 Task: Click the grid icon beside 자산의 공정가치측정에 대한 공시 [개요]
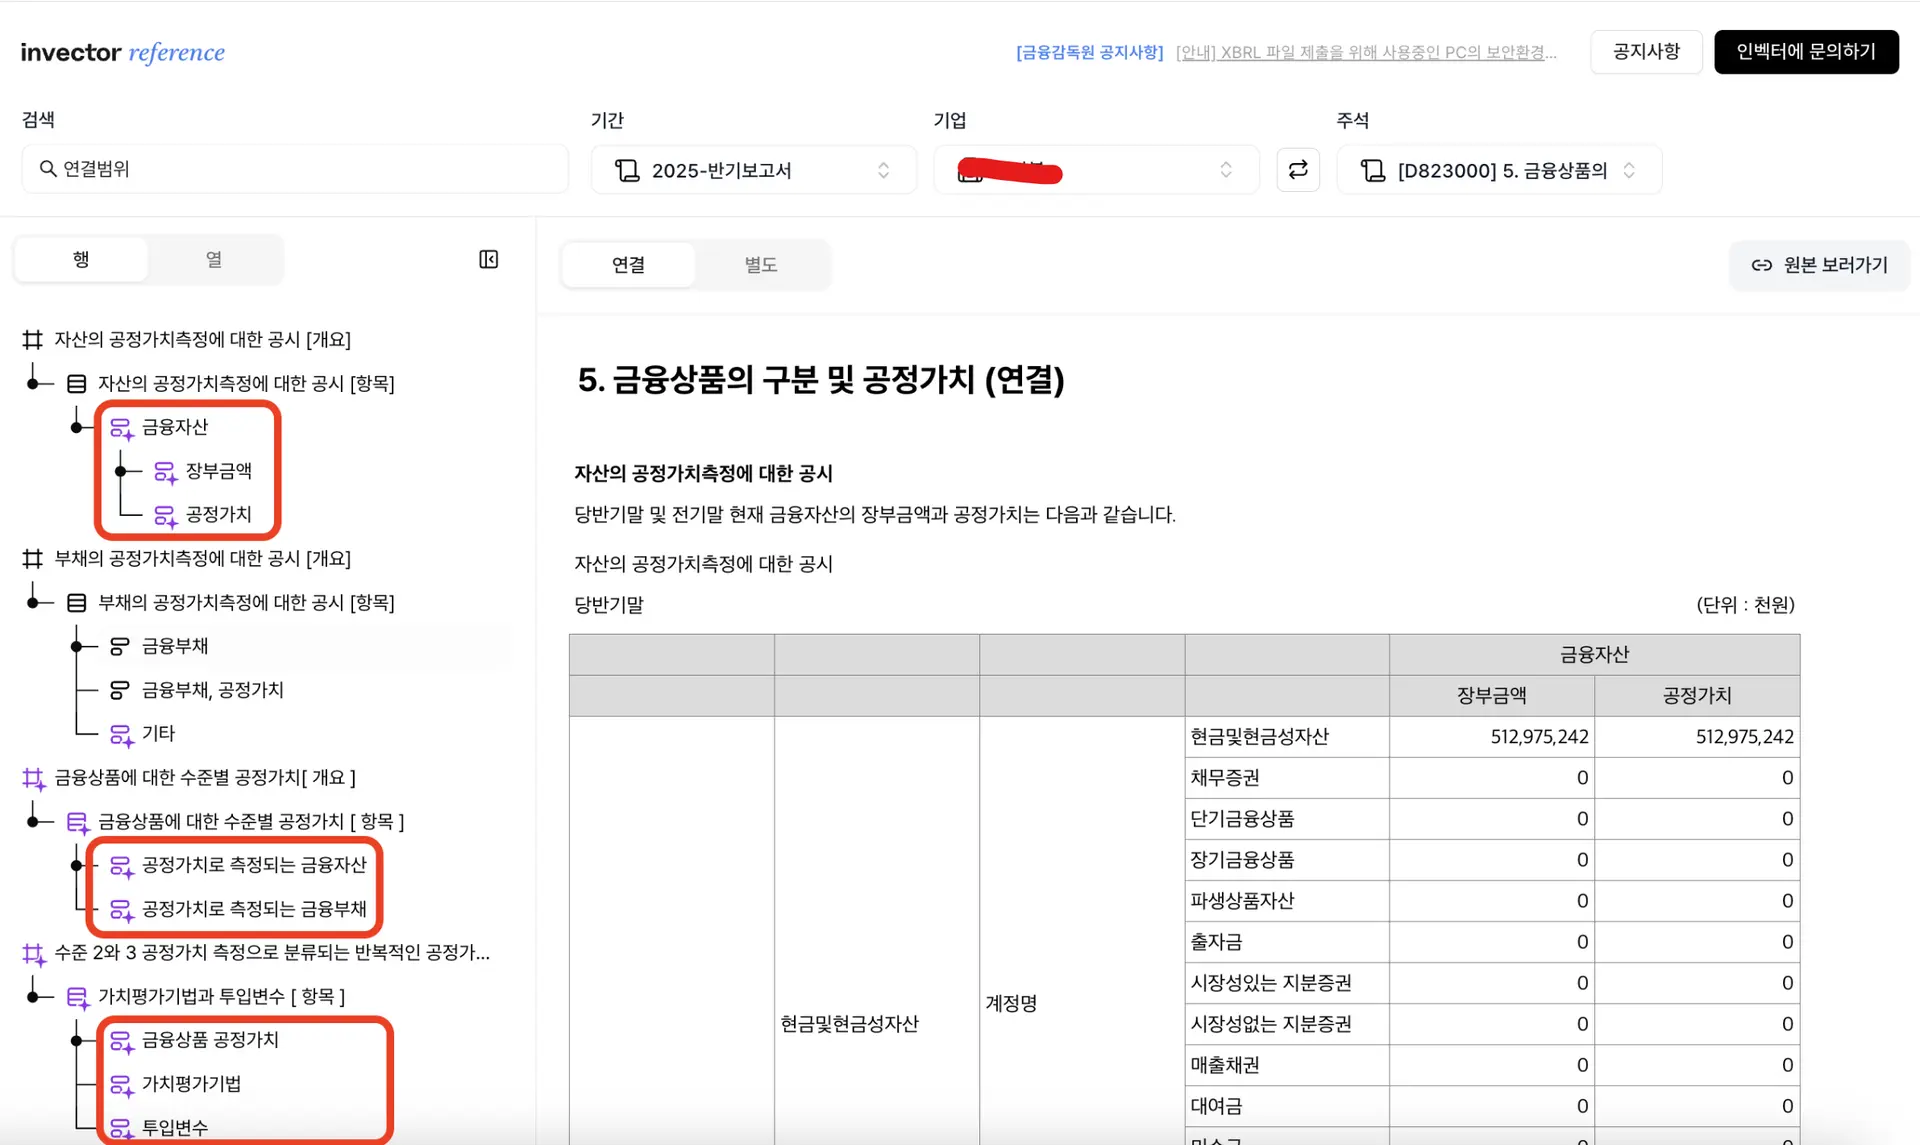pos(32,339)
